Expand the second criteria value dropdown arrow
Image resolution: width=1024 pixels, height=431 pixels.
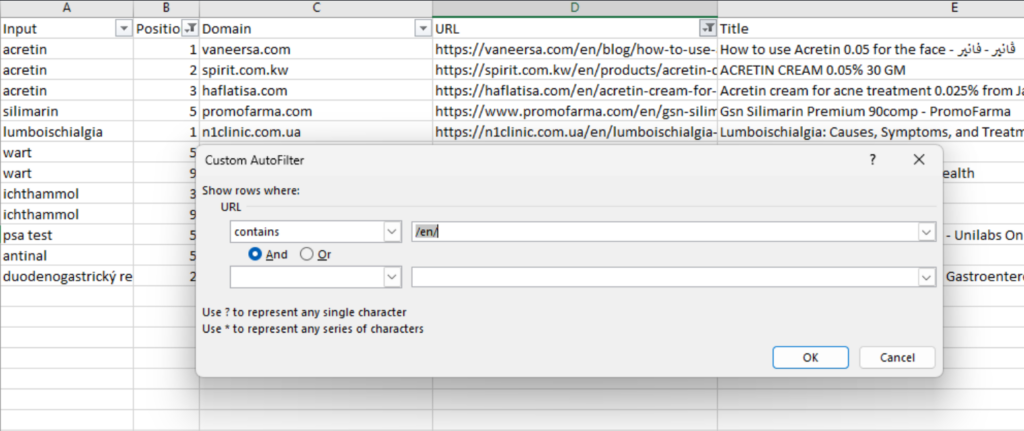(925, 277)
